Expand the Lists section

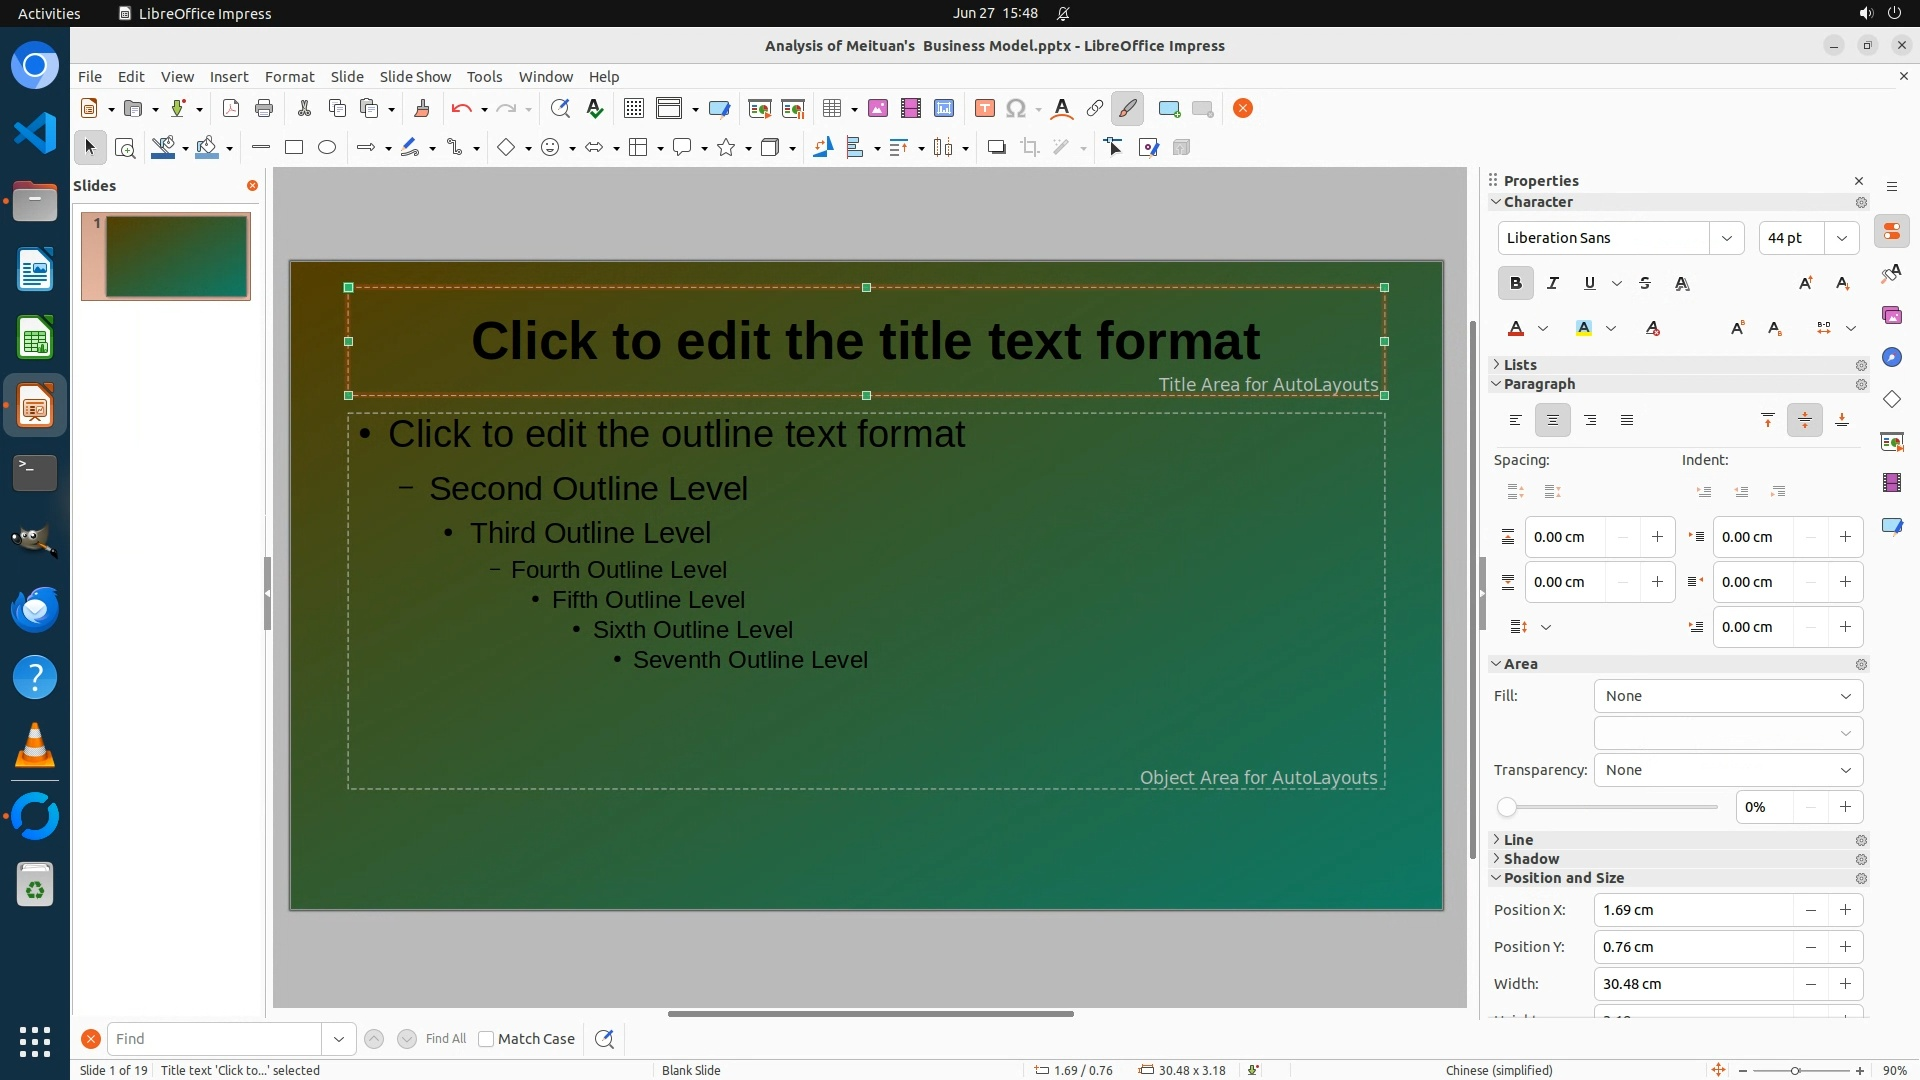point(1519,365)
